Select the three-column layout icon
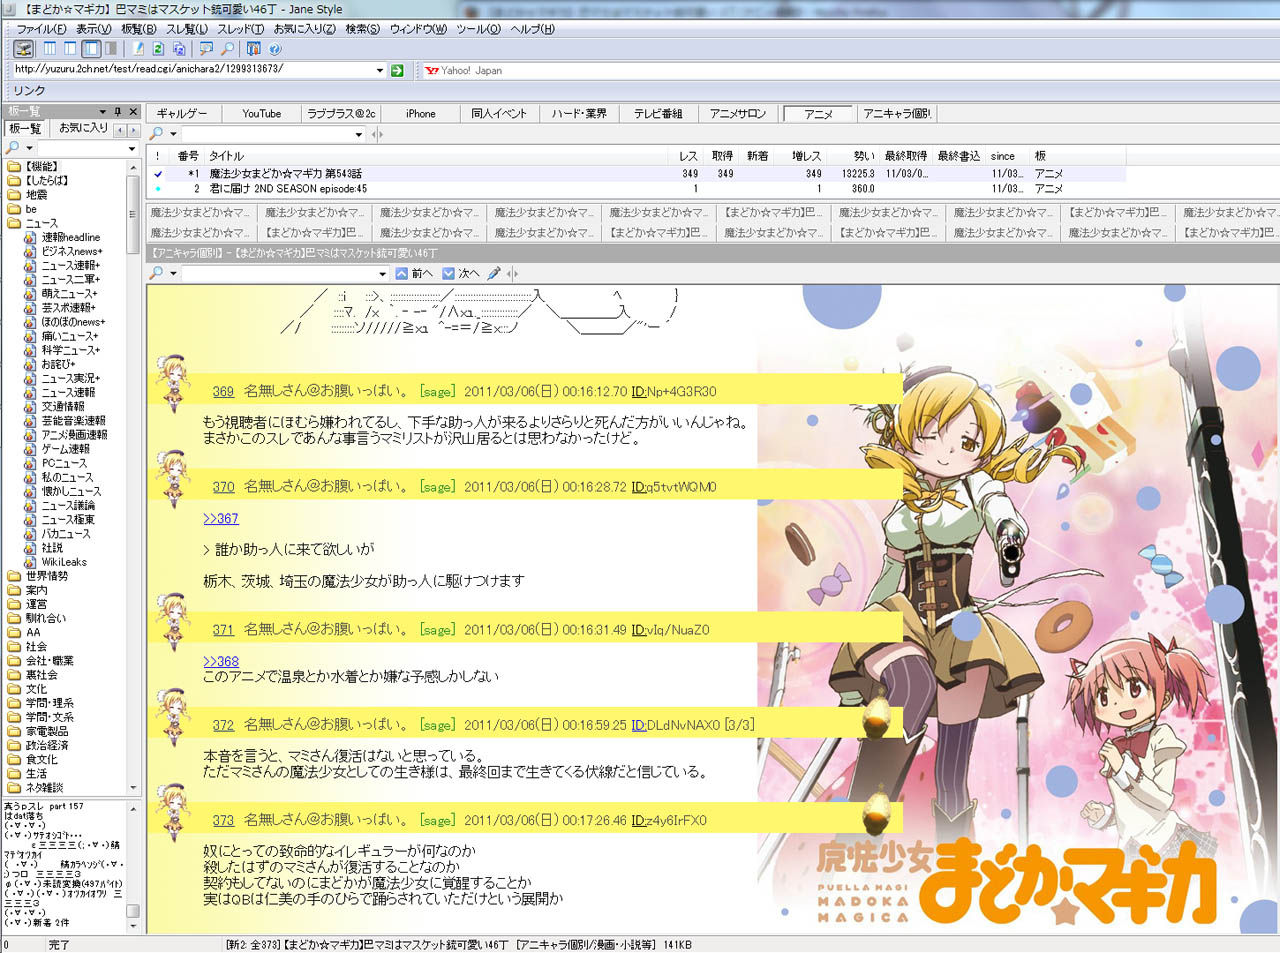1280x953 pixels. pos(49,48)
